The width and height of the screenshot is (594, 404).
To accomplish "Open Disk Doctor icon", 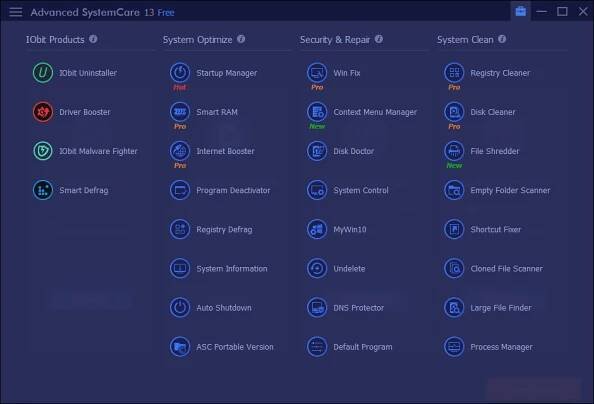I will coord(317,151).
